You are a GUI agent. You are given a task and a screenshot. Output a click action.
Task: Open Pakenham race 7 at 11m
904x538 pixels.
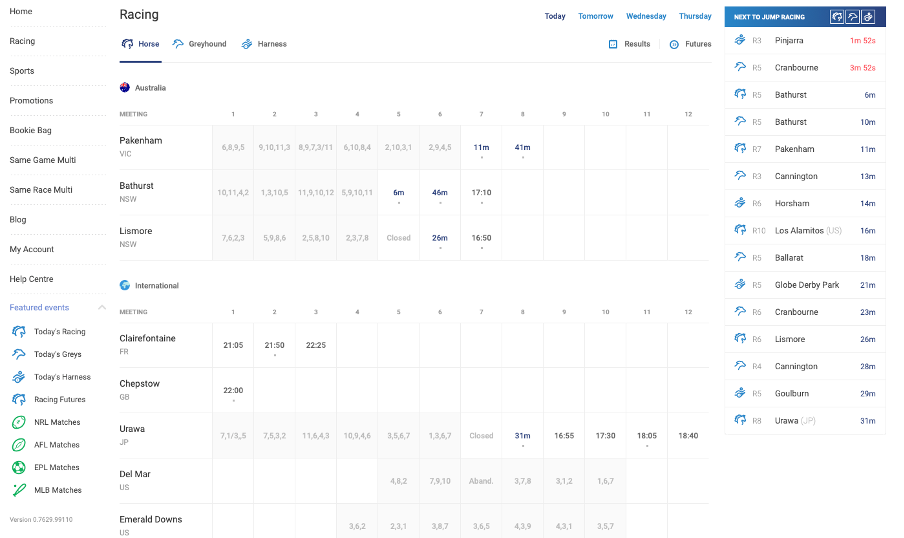click(481, 147)
